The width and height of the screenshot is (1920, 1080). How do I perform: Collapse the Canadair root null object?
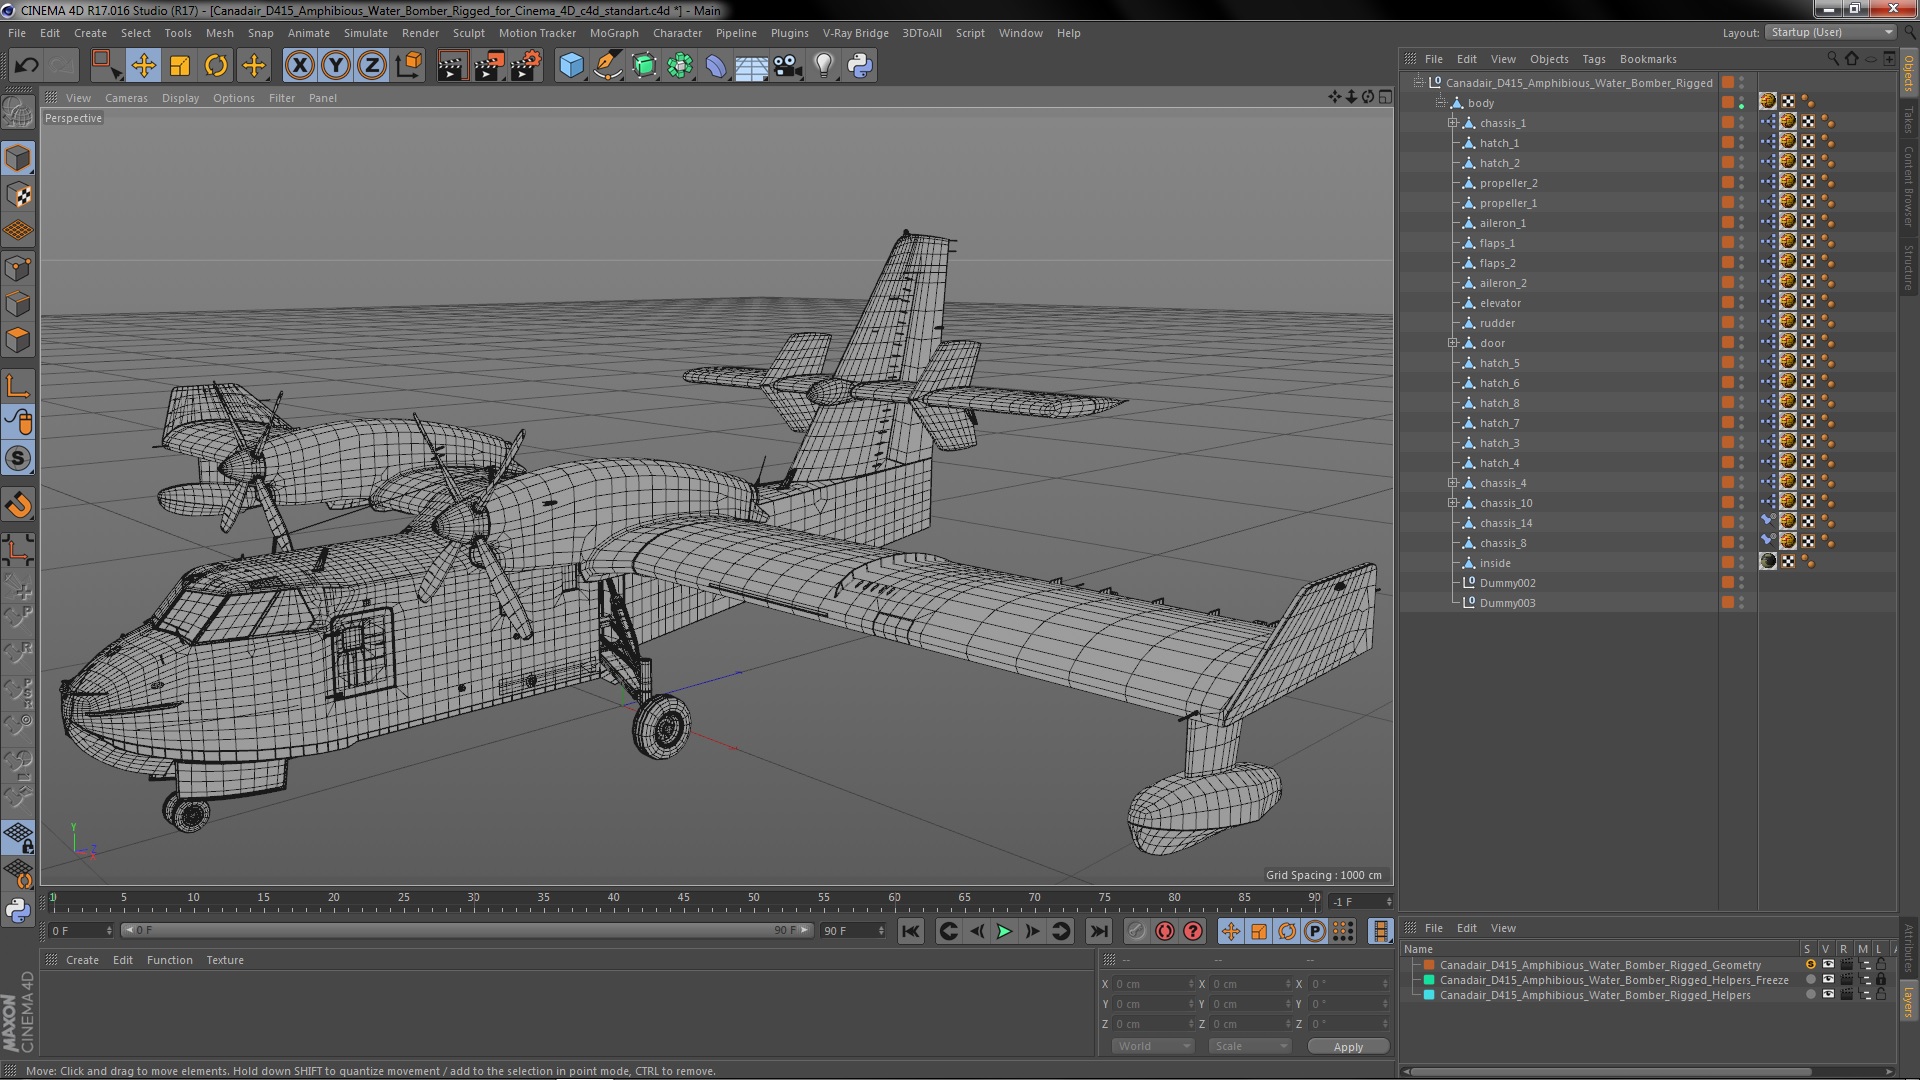[1418, 83]
